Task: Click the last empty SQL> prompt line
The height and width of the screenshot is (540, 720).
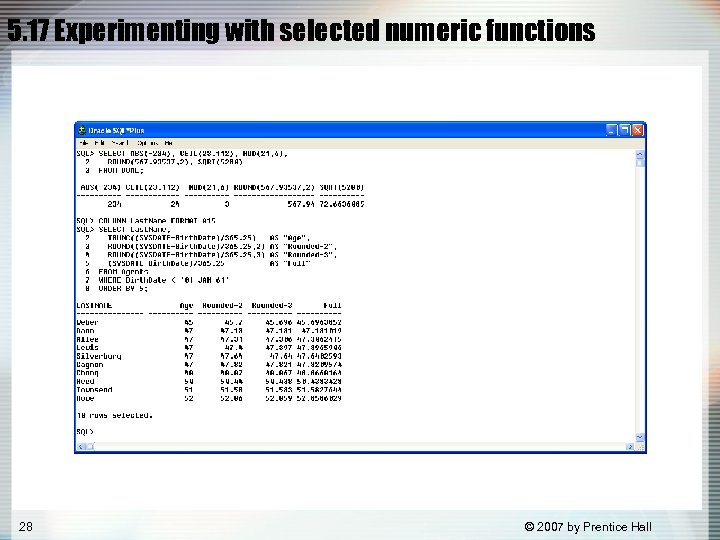Action: [85, 432]
